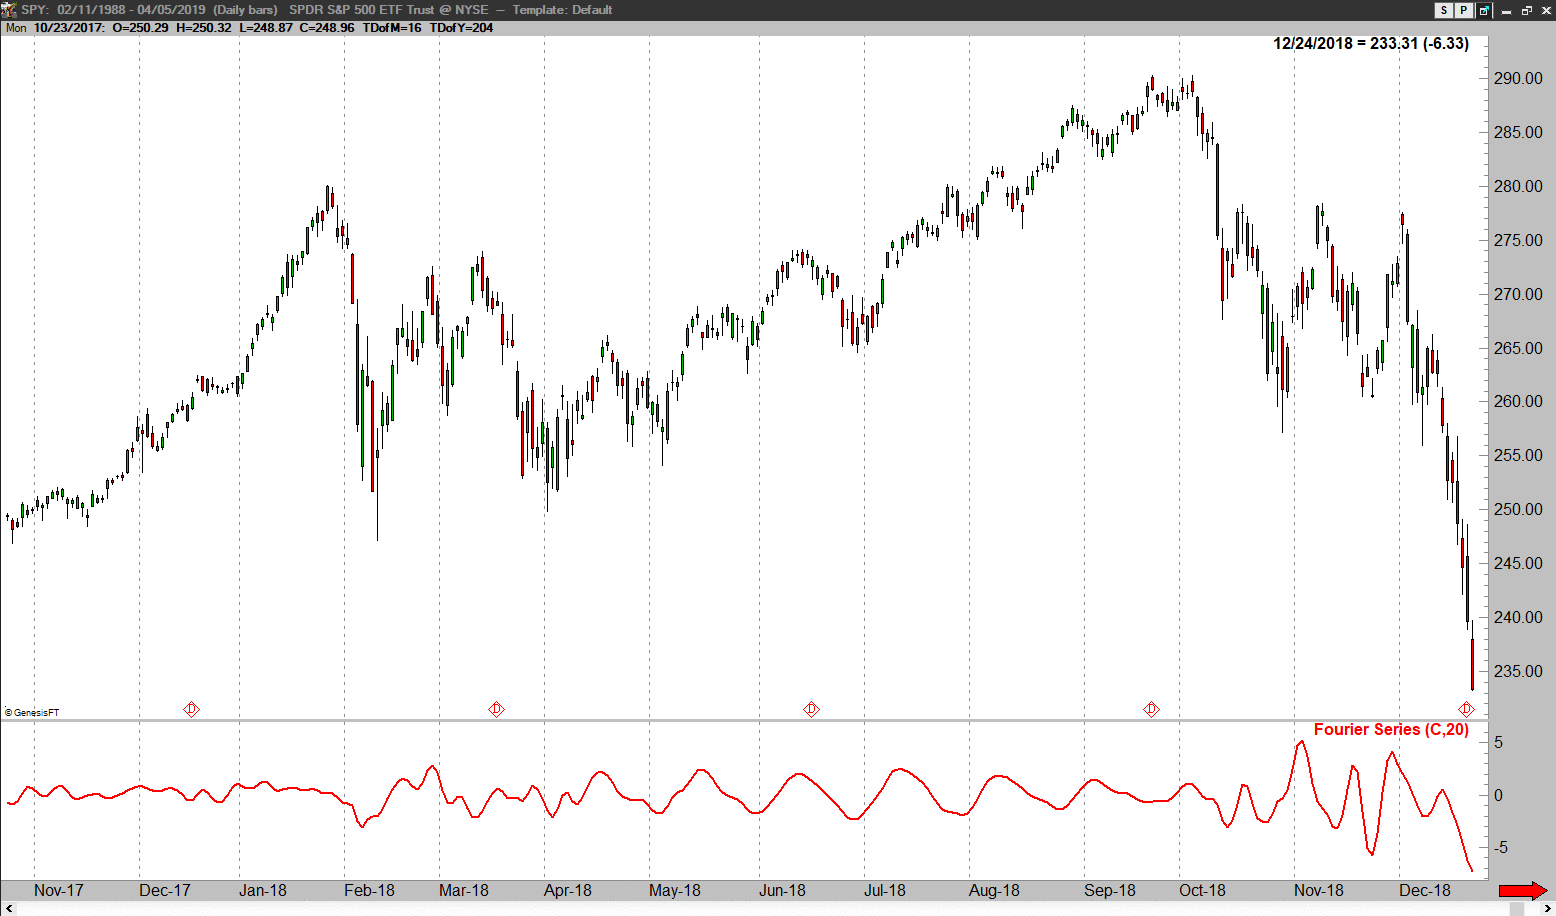Click the 235.00 price axis label
This screenshot has height=916, width=1556.
pyautogui.click(x=1518, y=671)
